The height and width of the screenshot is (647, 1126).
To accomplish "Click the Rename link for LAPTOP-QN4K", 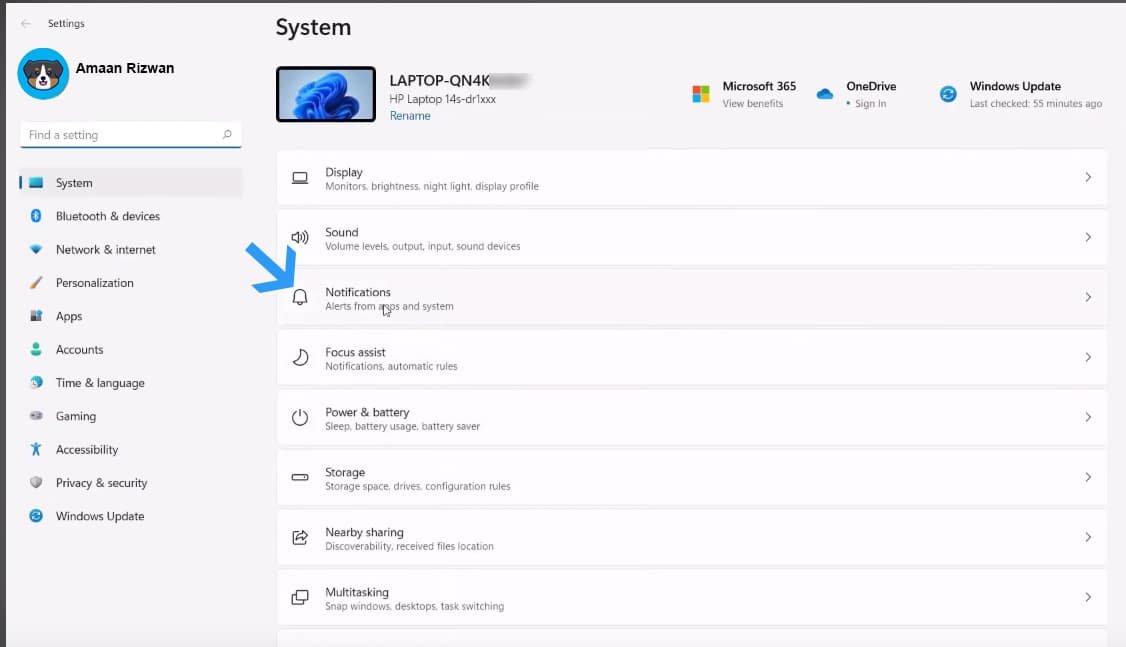I will tap(410, 115).
